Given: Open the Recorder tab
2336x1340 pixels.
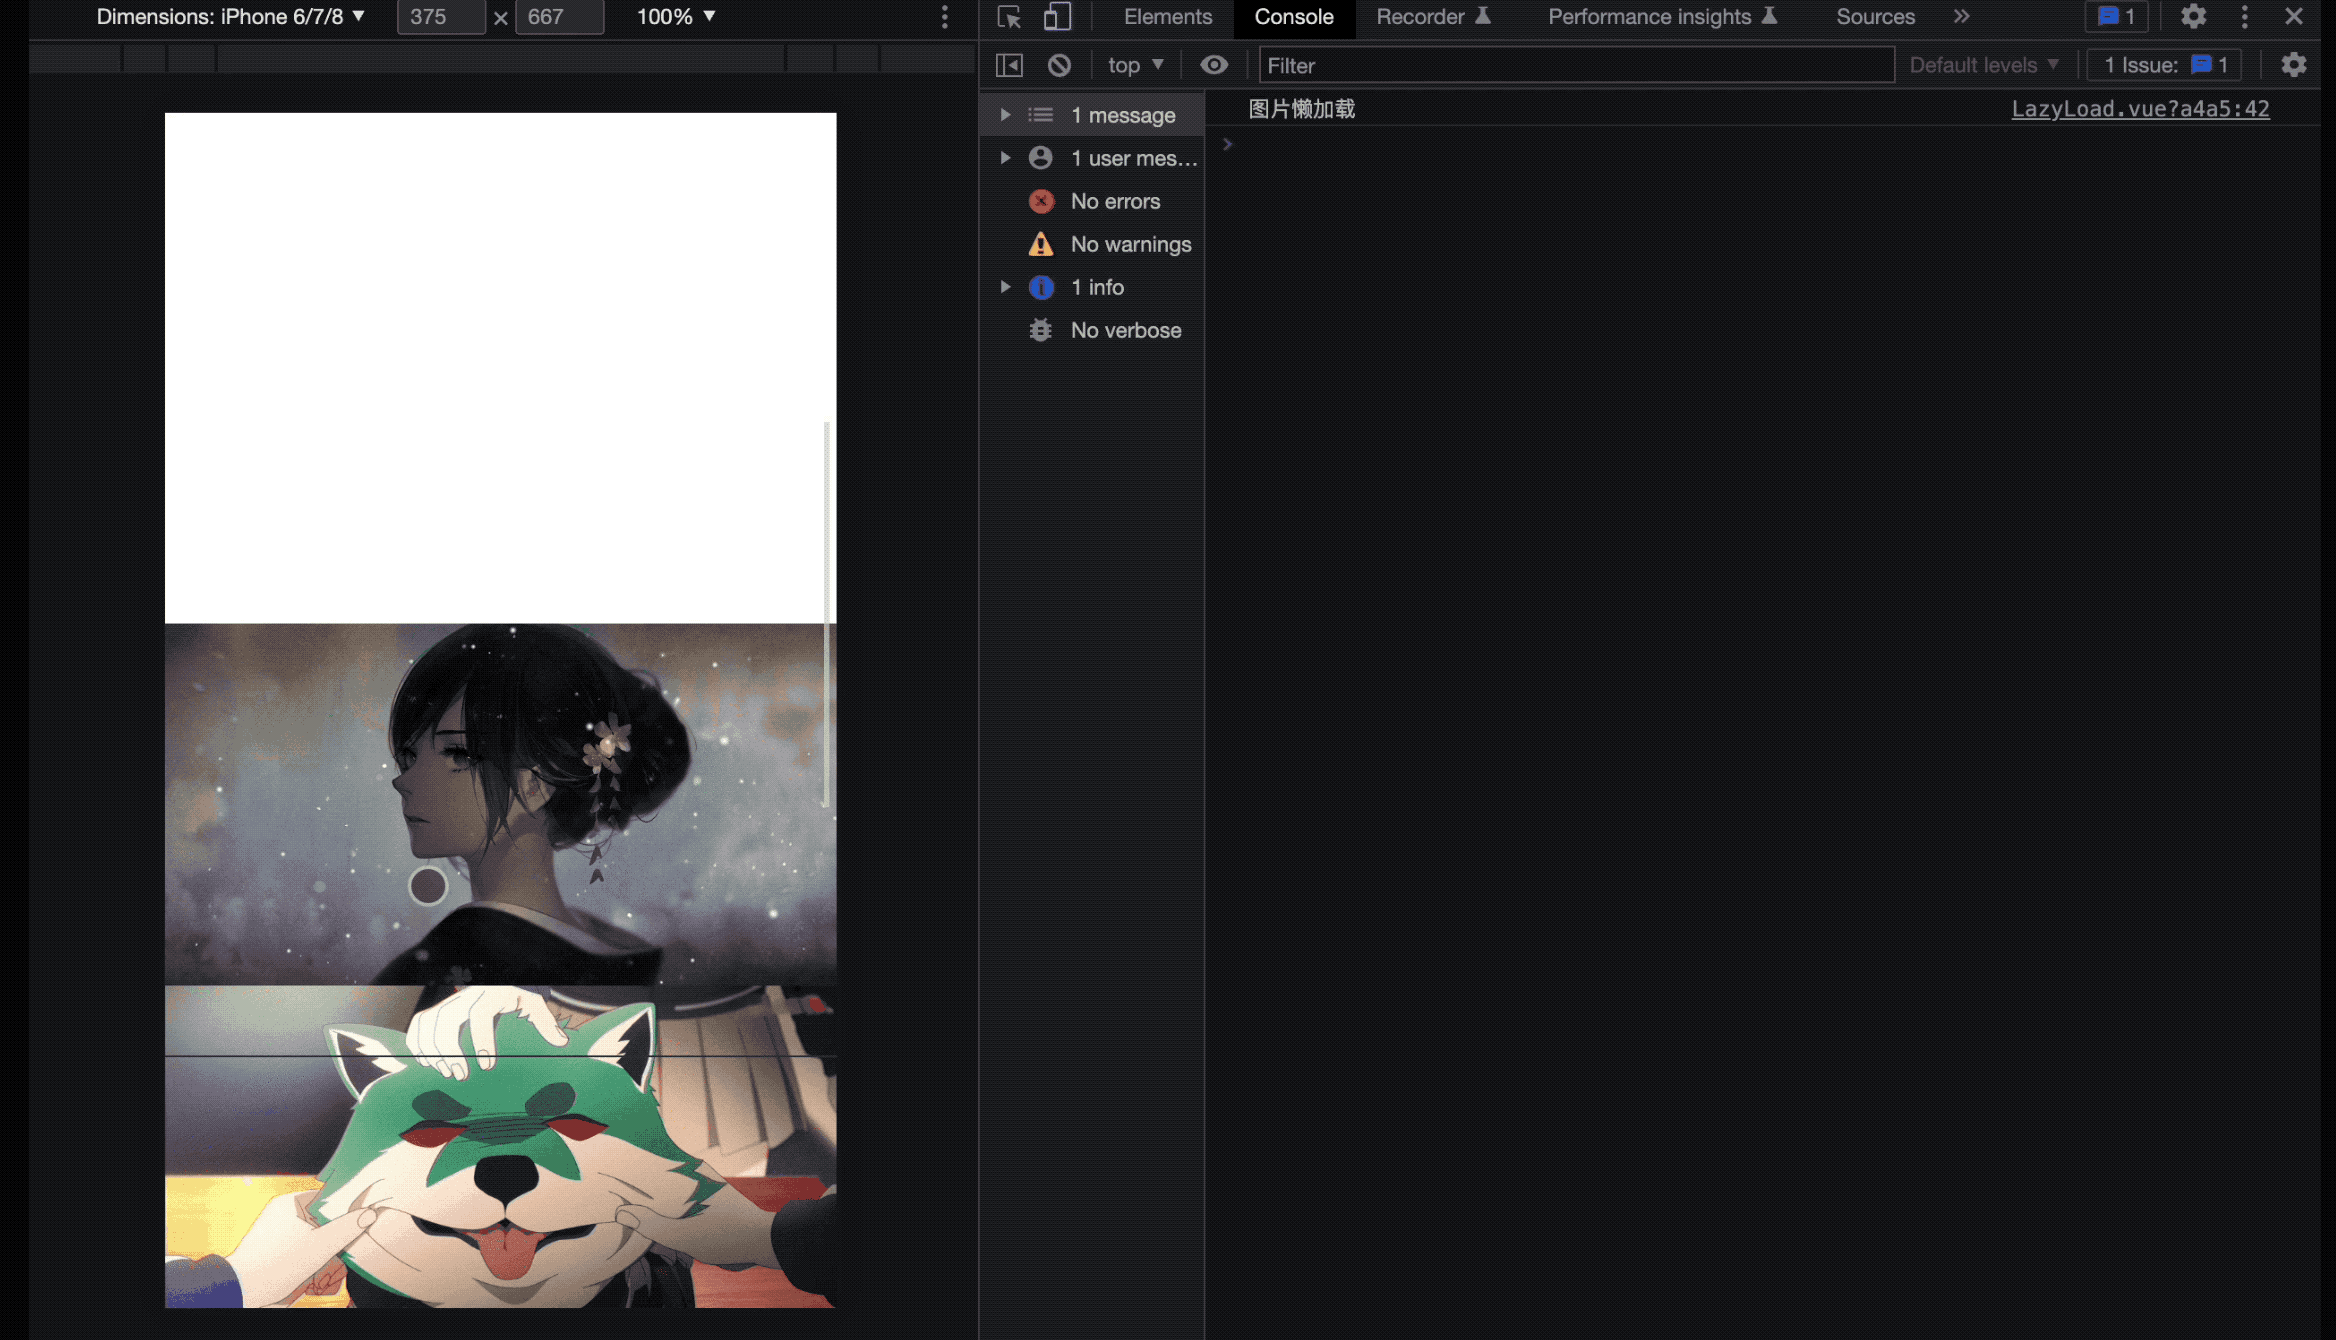Looking at the screenshot, I should (1433, 17).
